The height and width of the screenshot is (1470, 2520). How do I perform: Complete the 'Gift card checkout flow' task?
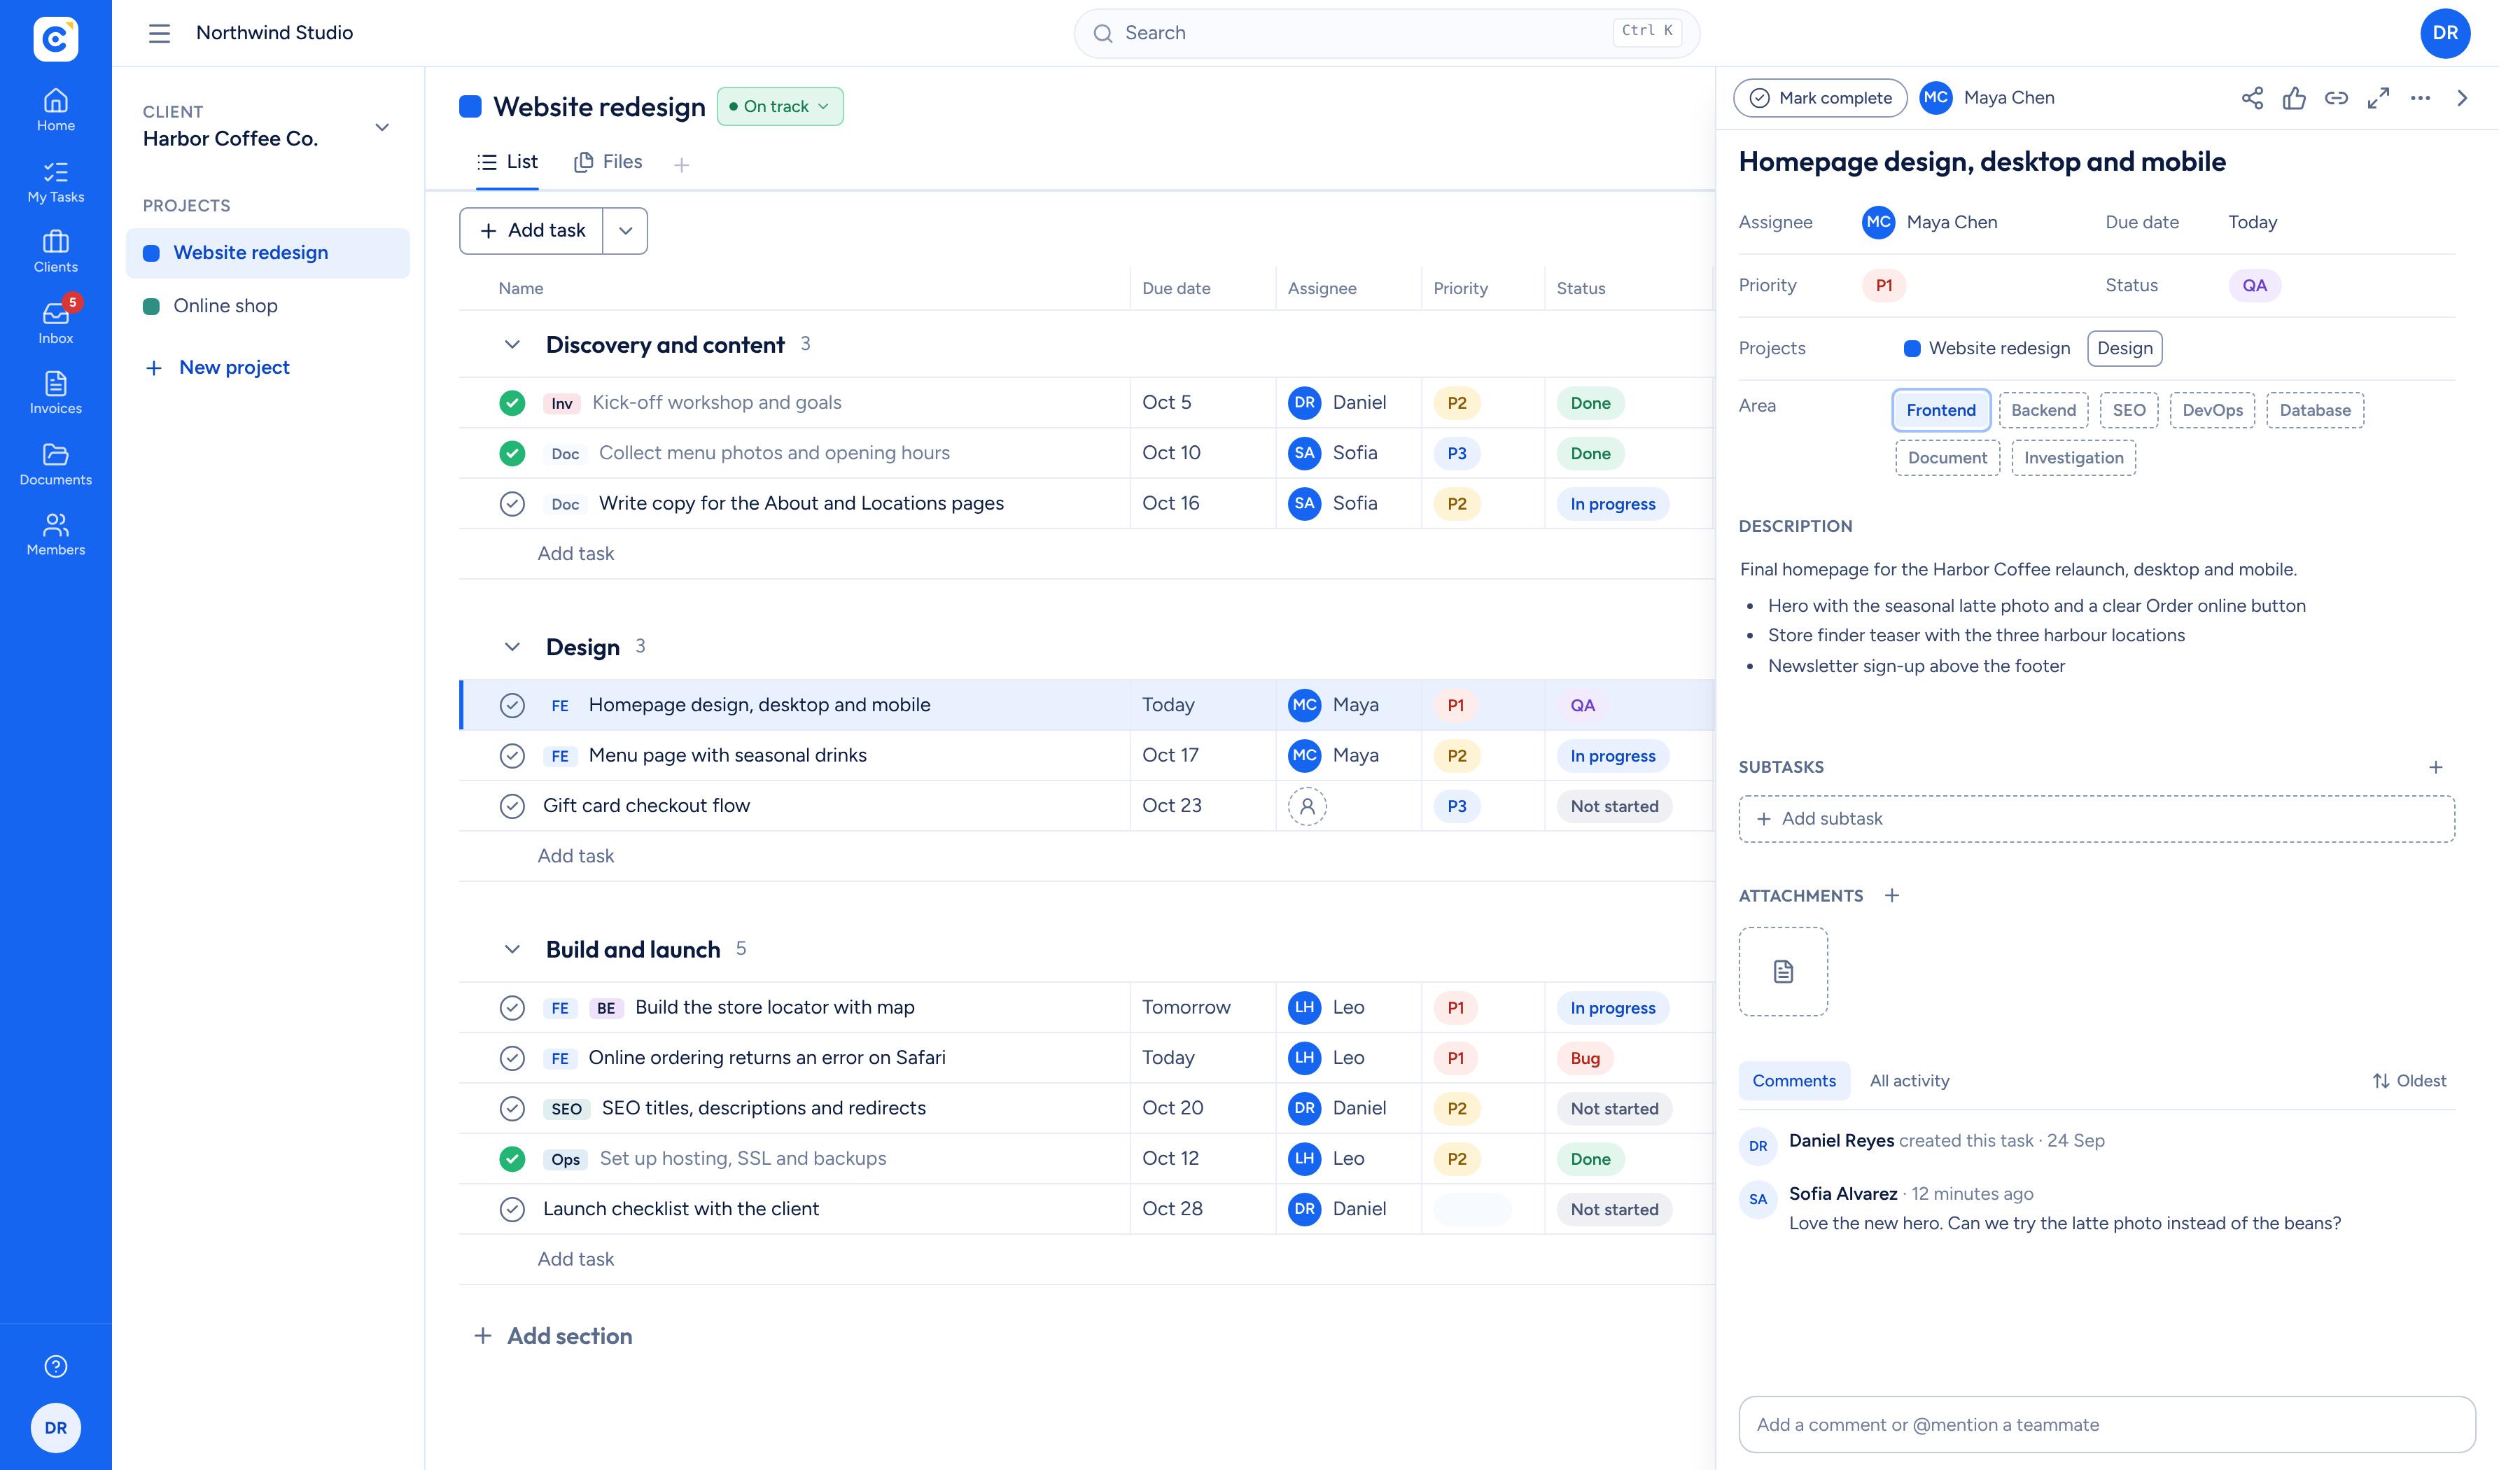512,806
